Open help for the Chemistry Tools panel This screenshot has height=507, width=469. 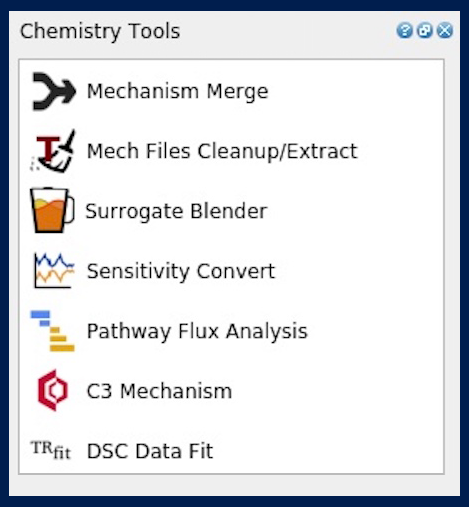405,31
